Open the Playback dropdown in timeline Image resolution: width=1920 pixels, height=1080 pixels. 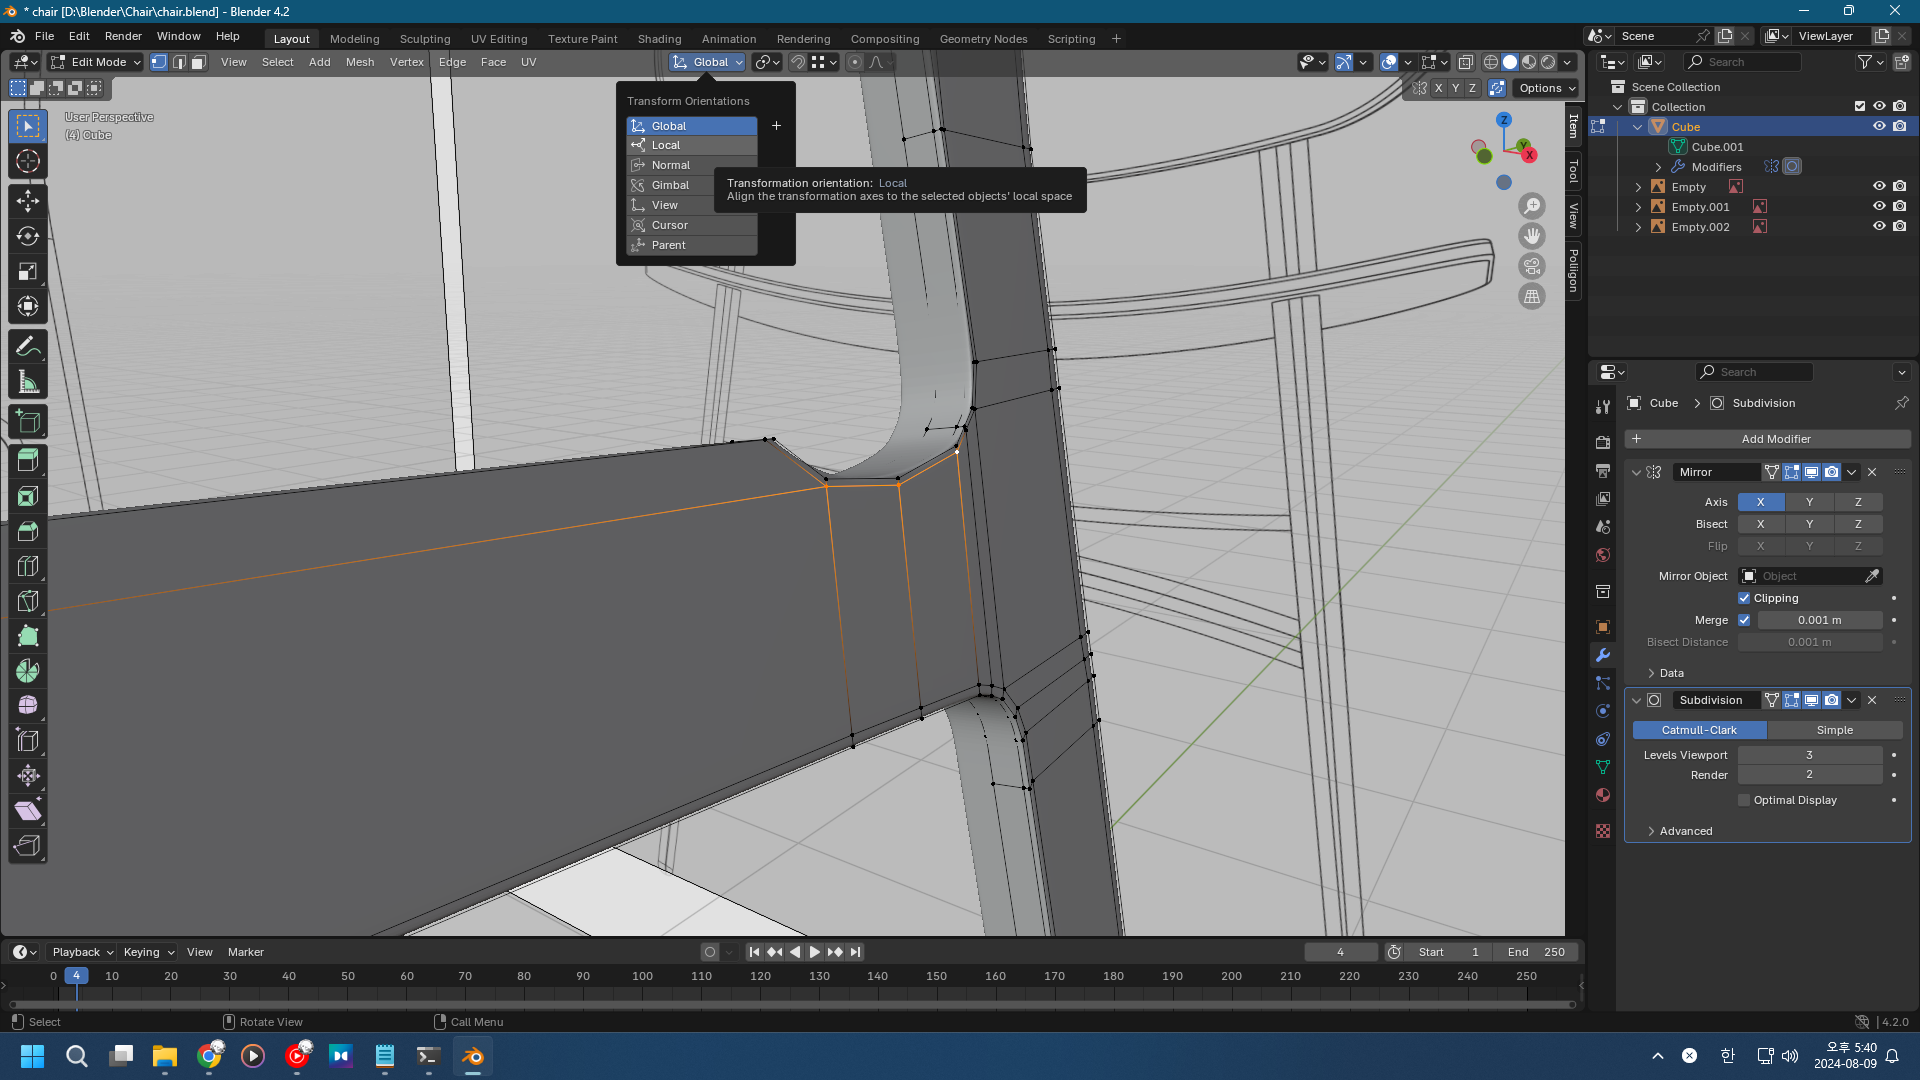[82, 952]
